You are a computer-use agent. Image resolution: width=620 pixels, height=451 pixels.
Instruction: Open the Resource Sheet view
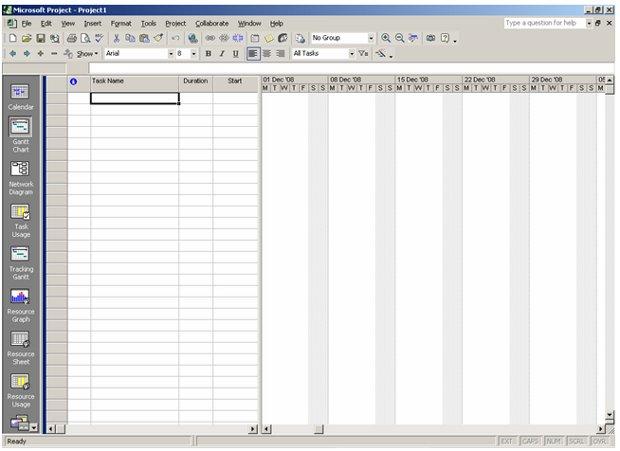(x=20, y=339)
